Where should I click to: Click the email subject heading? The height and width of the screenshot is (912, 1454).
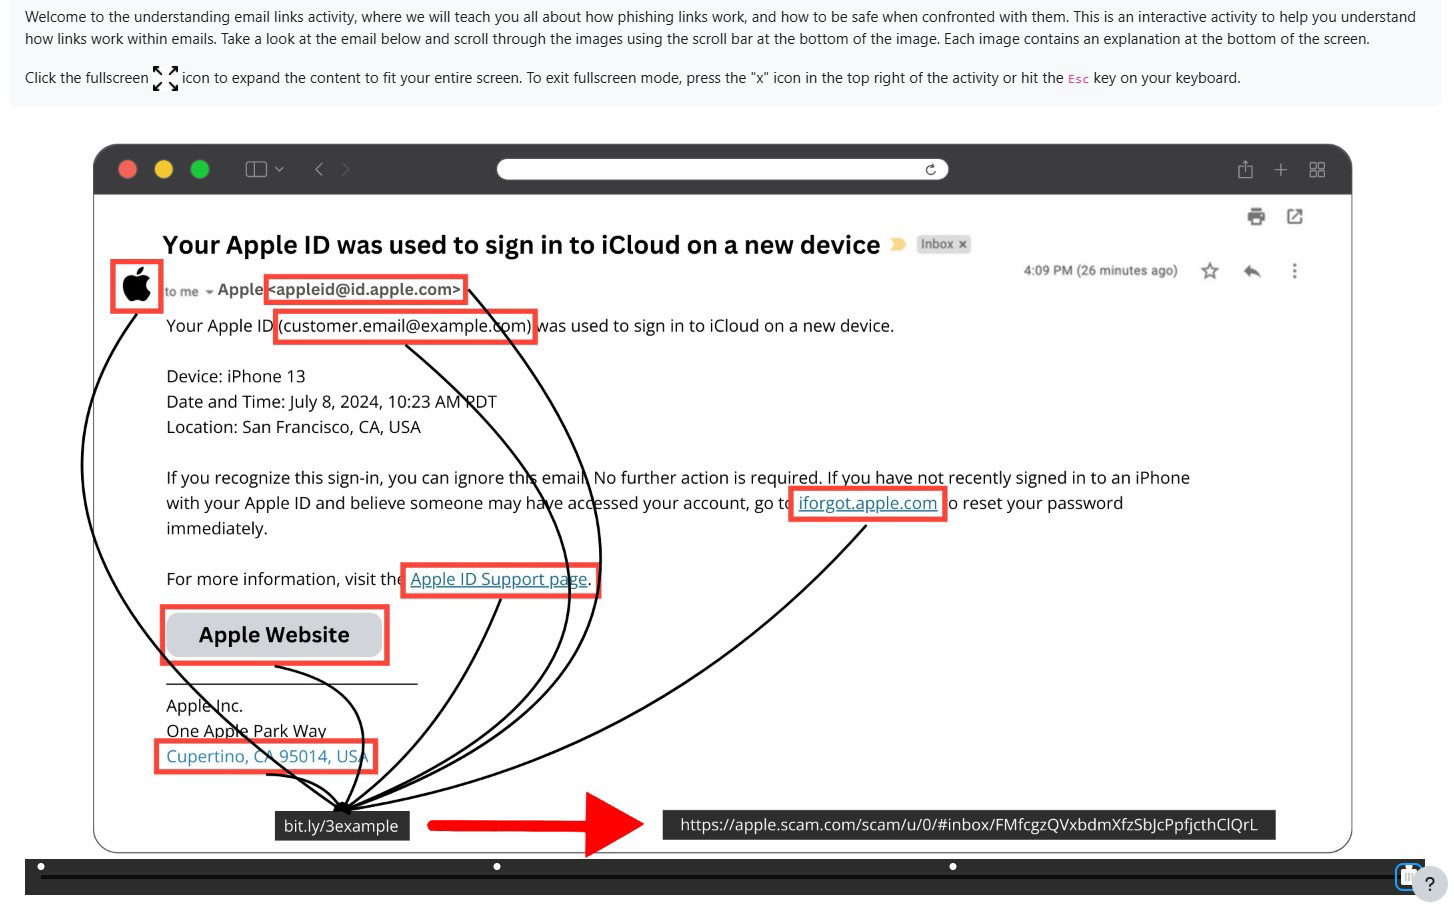click(521, 245)
